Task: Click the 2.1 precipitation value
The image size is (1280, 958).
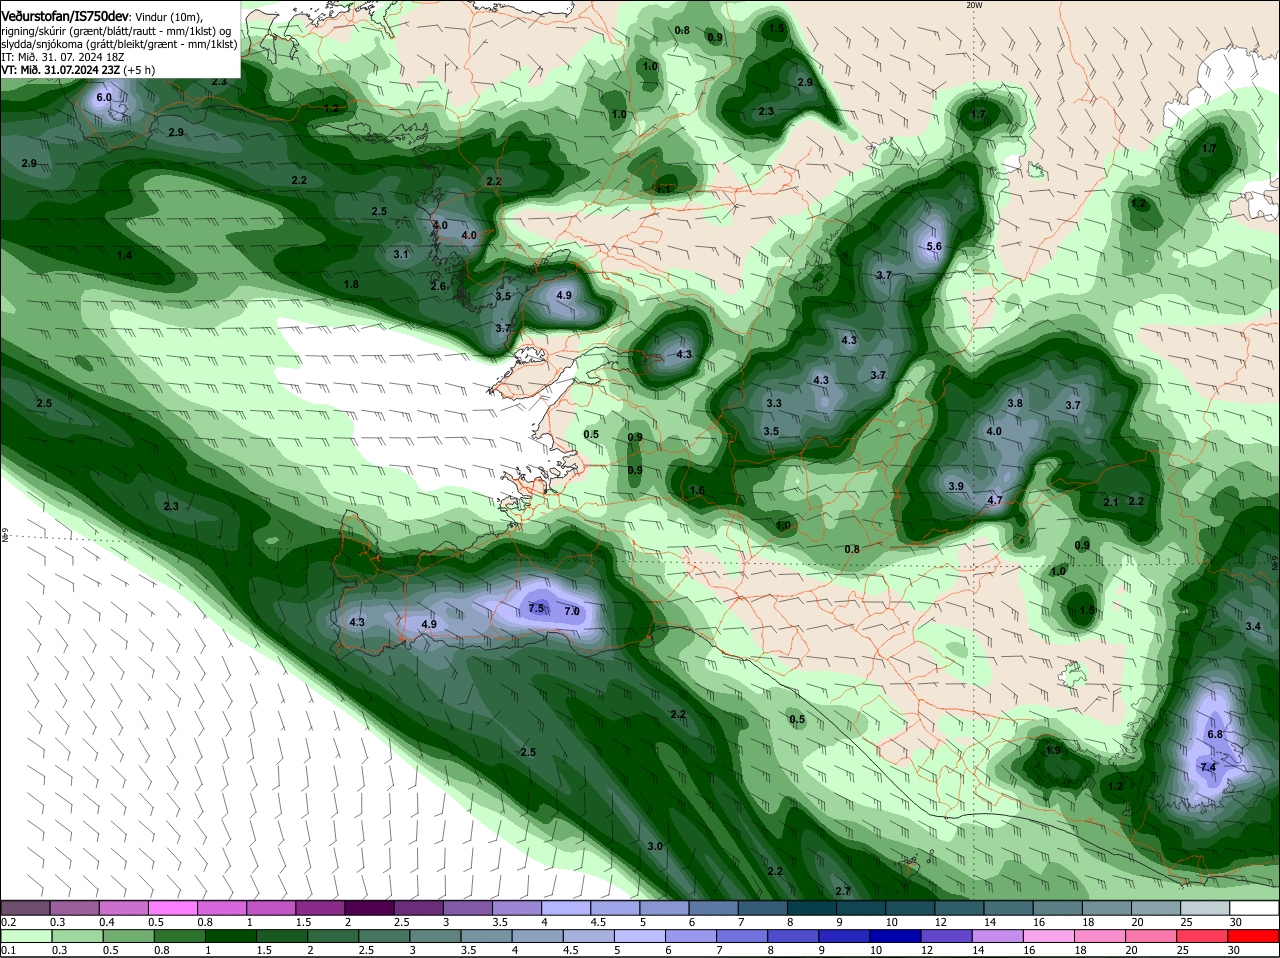Action: click(1110, 502)
